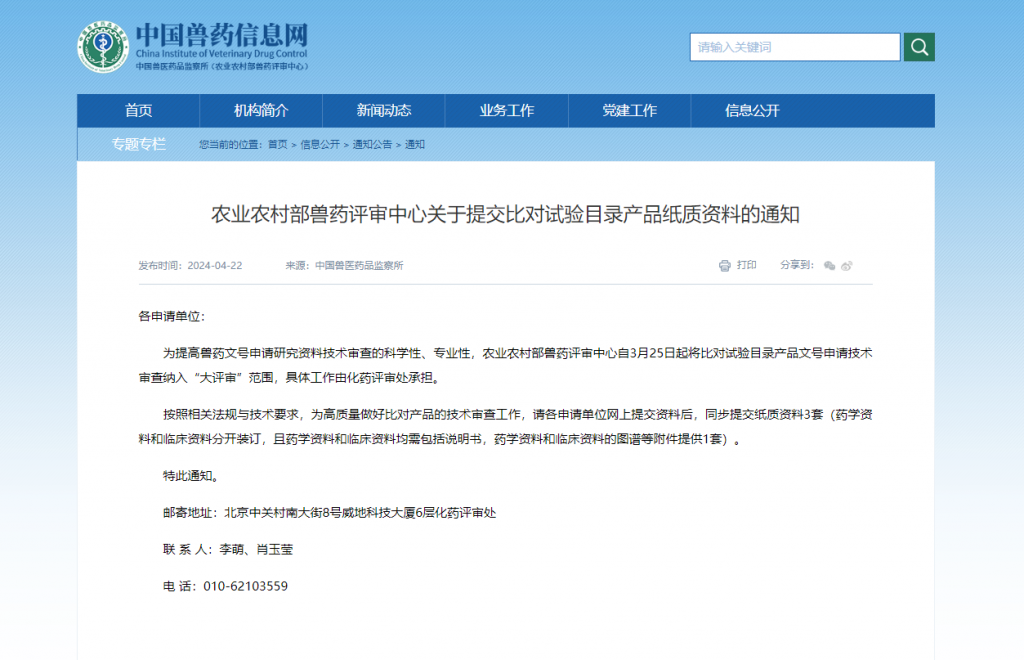Share the notice via WeChat icon
Image resolution: width=1024 pixels, height=660 pixels.
829,266
